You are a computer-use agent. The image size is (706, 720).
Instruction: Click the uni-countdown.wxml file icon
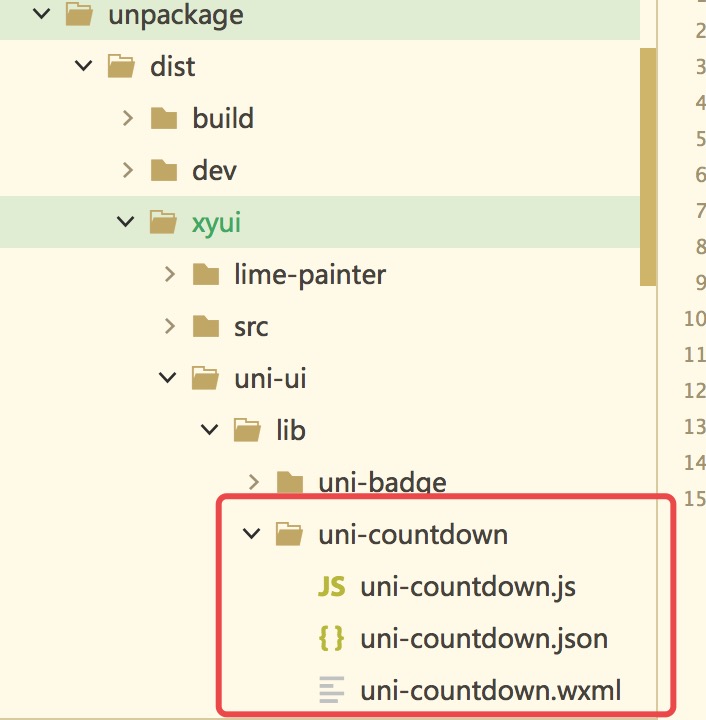[x=331, y=689]
